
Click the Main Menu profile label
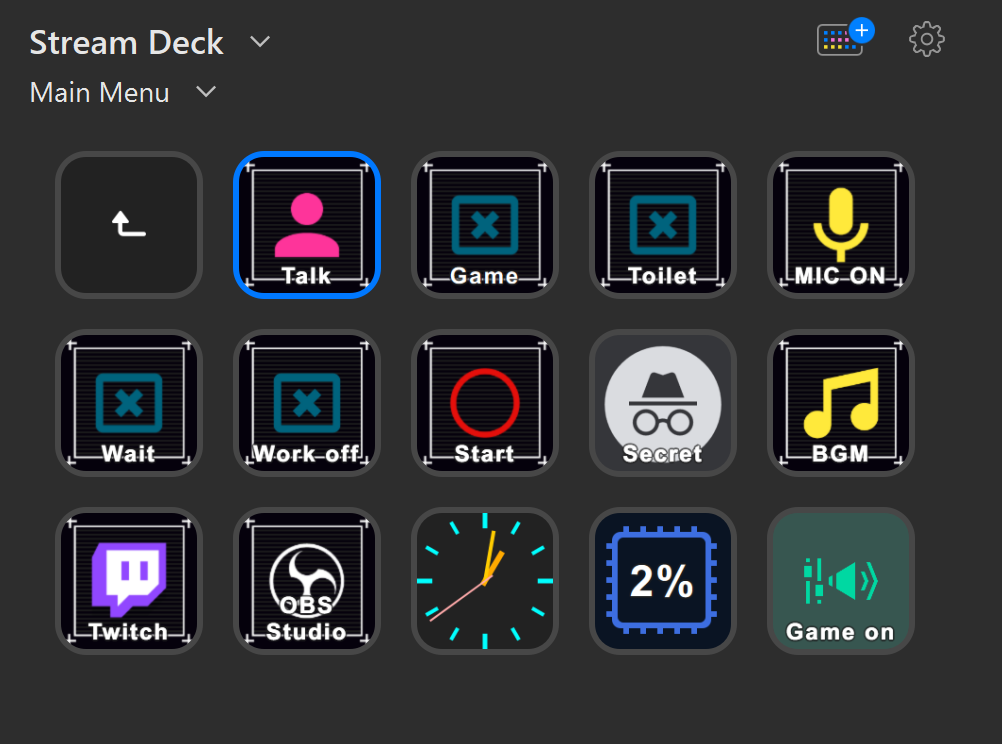[100, 93]
